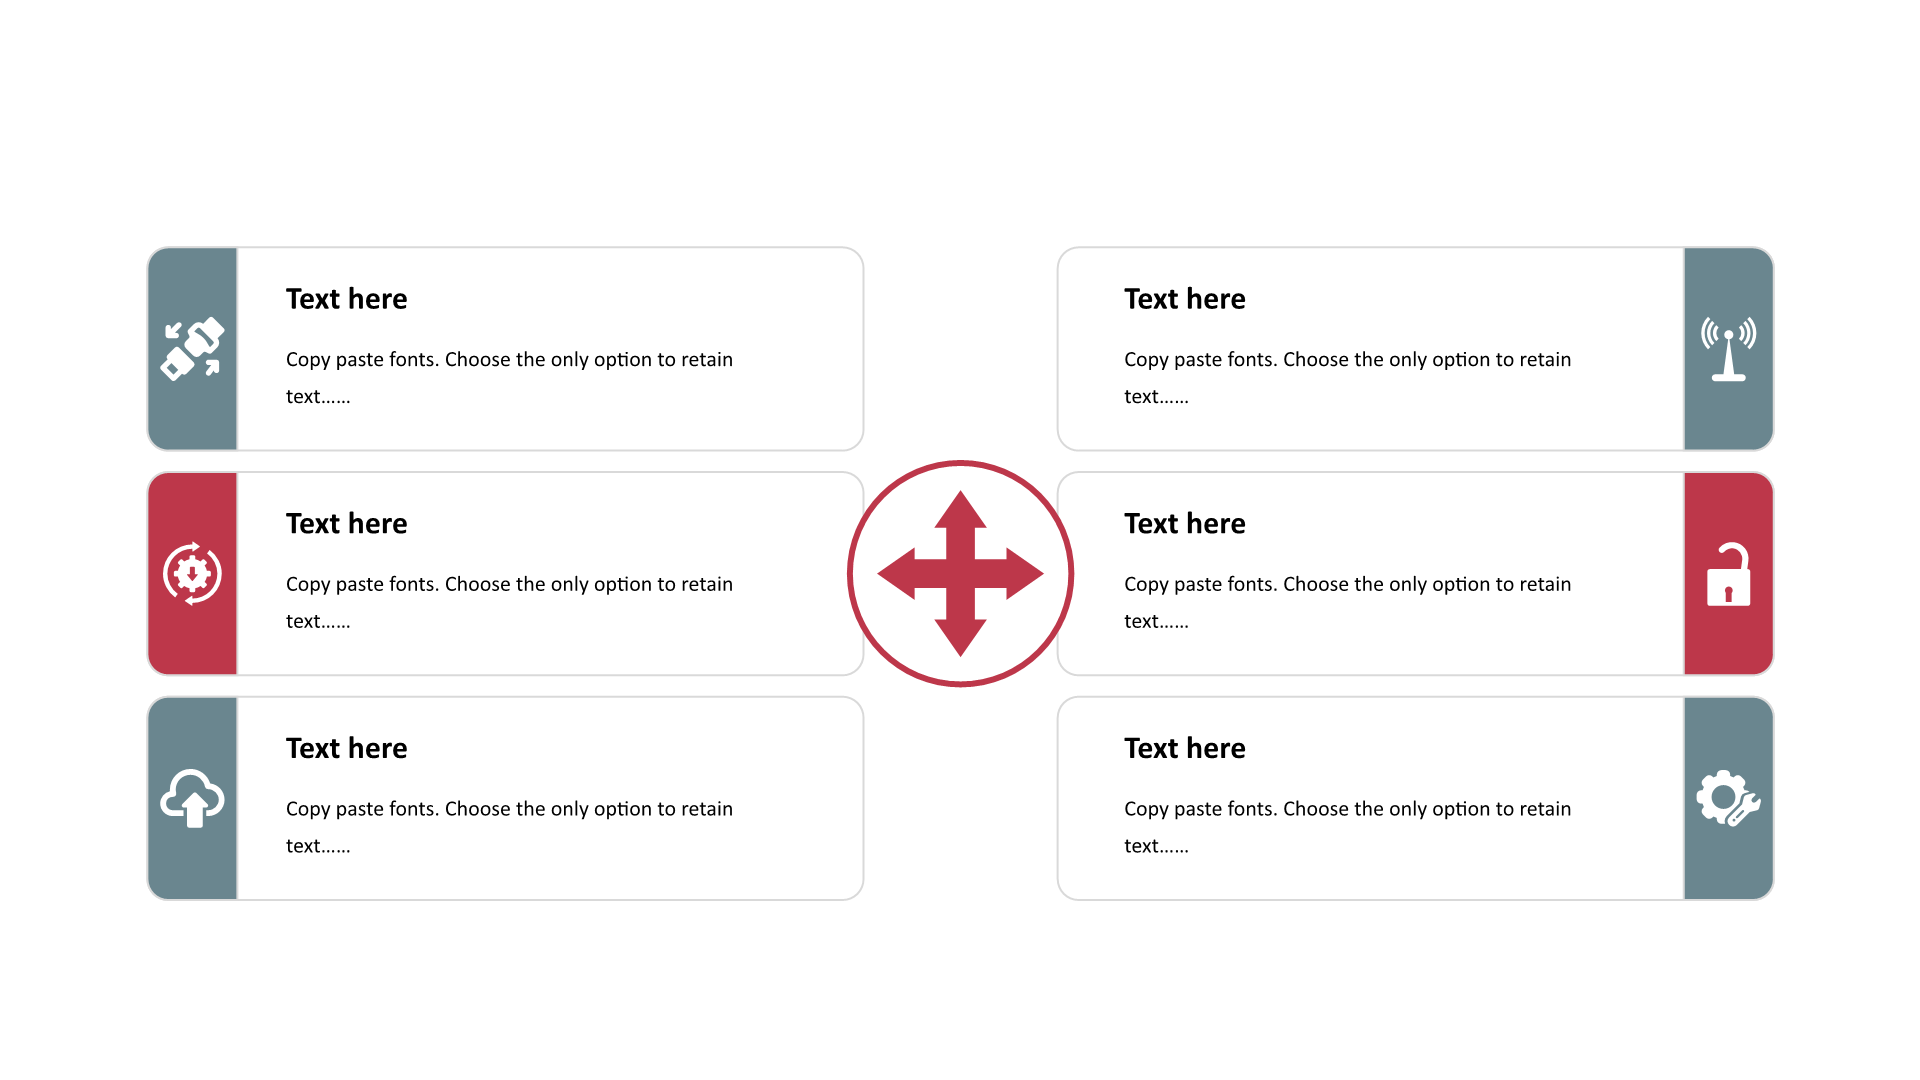
Task: Select the bottom-left card's body paragraph
Action: tap(509, 828)
